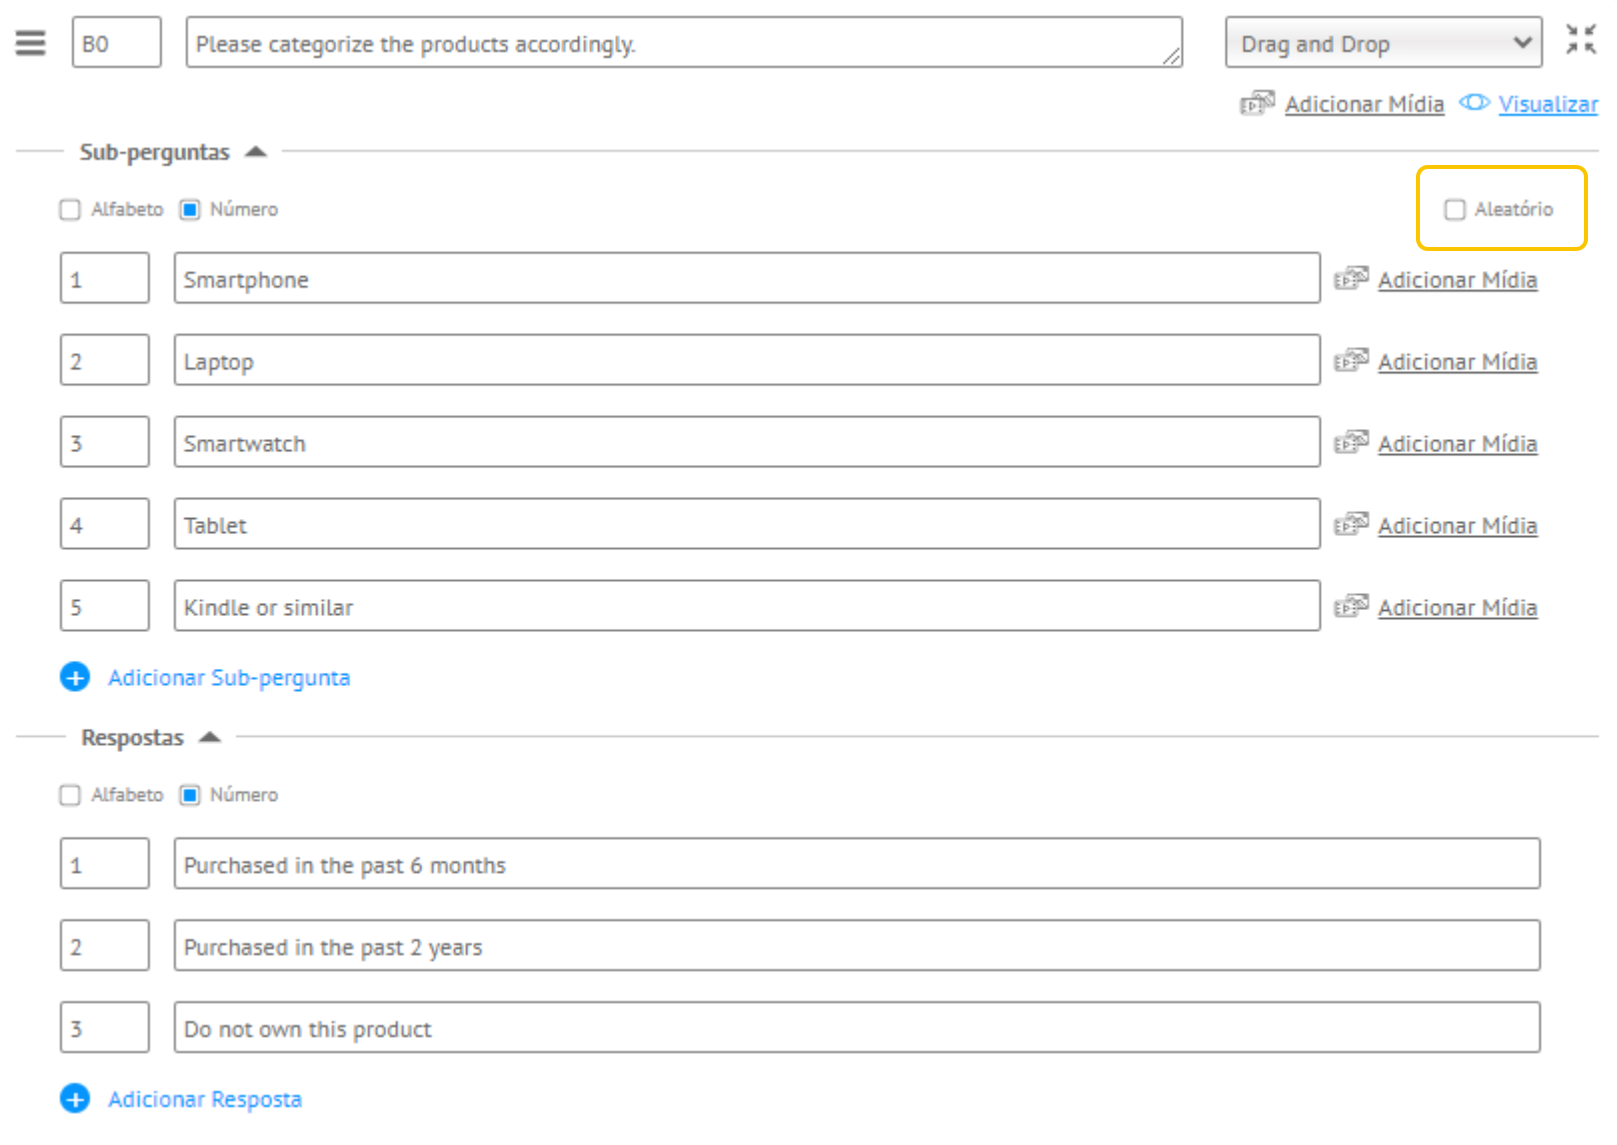Enable the Aleatório checkbox
The image size is (1617, 1145).
click(1455, 209)
